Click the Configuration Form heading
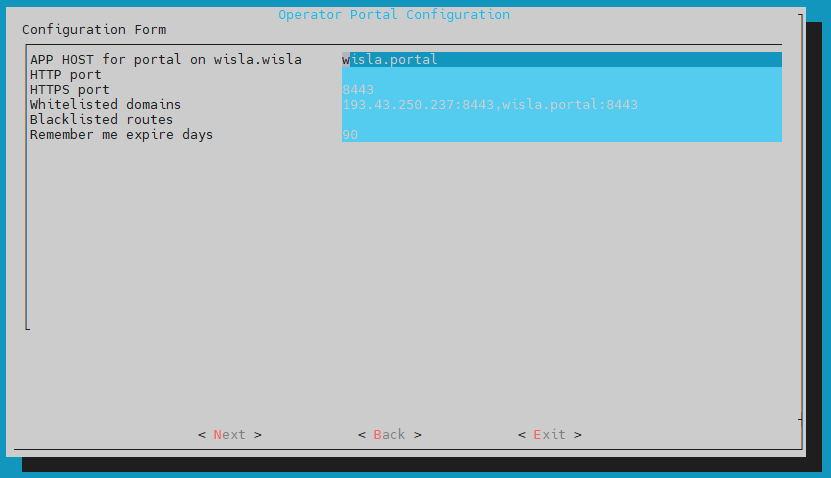Image resolution: width=831 pixels, height=478 pixels. pyautogui.click(x=94, y=30)
